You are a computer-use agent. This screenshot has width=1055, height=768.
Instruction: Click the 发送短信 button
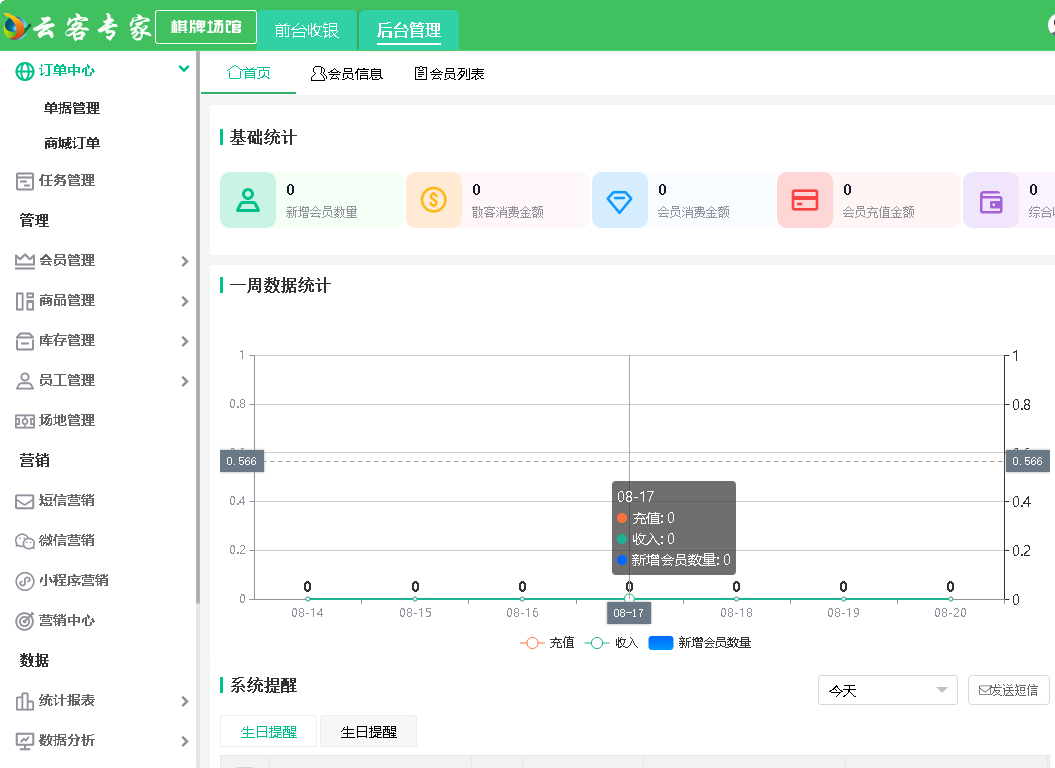1008,690
